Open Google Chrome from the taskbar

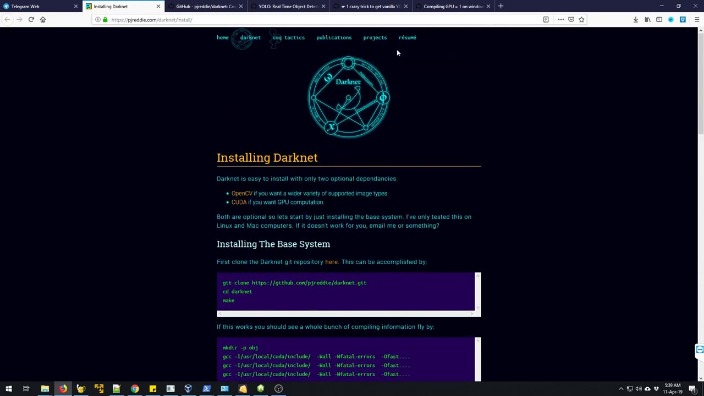pos(135,389)
